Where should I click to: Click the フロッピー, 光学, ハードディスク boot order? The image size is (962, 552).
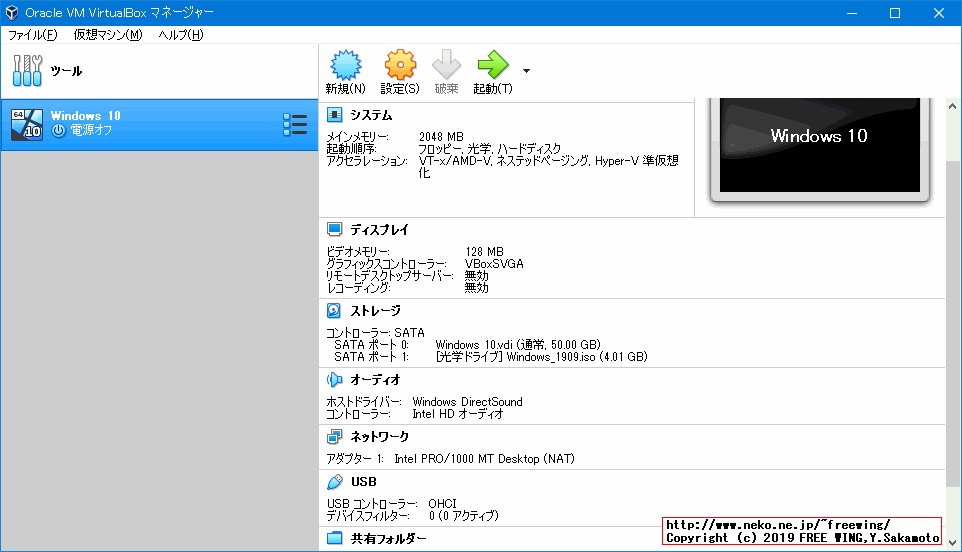pyautogui.click(x=490, y=148)
